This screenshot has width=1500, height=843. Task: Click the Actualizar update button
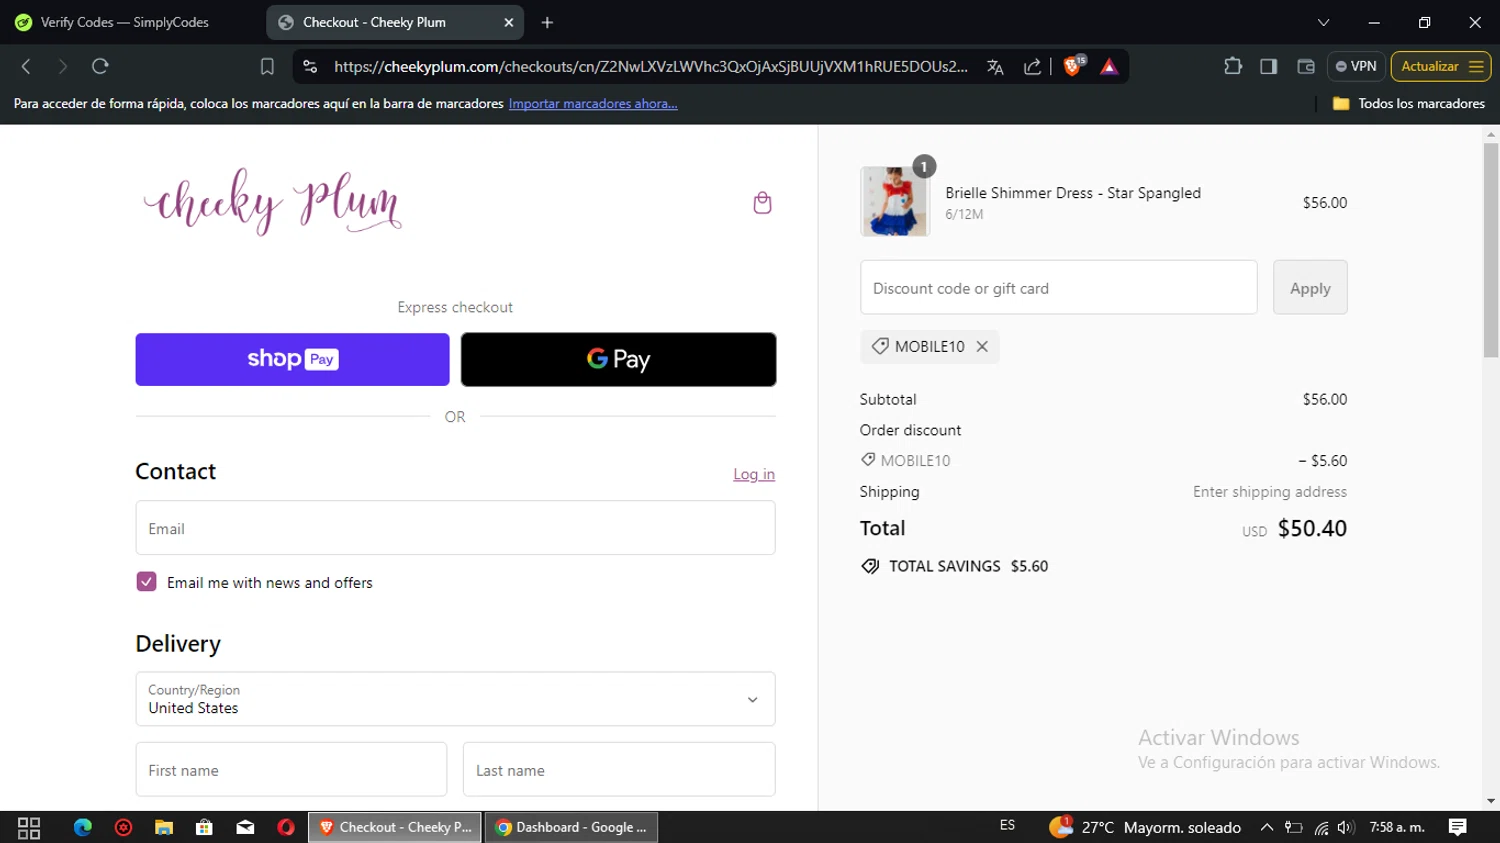pos(1440,66)
